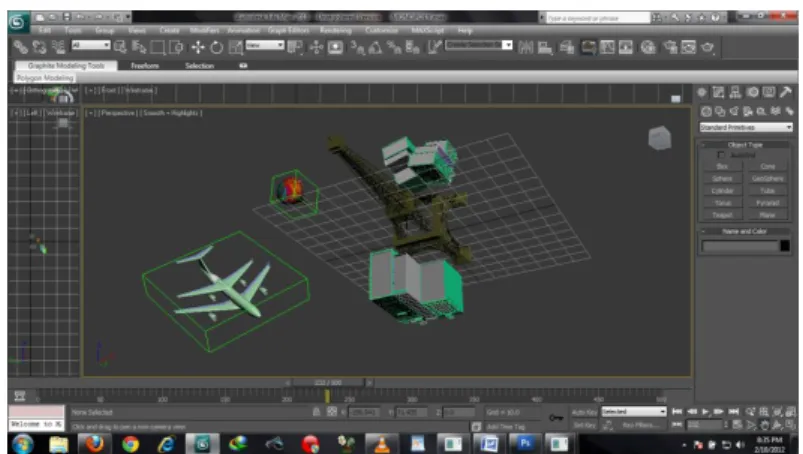This screenshot has height=454, width=803.
Task: Select the Select and Move tool
Action: (x=198, y=48)
